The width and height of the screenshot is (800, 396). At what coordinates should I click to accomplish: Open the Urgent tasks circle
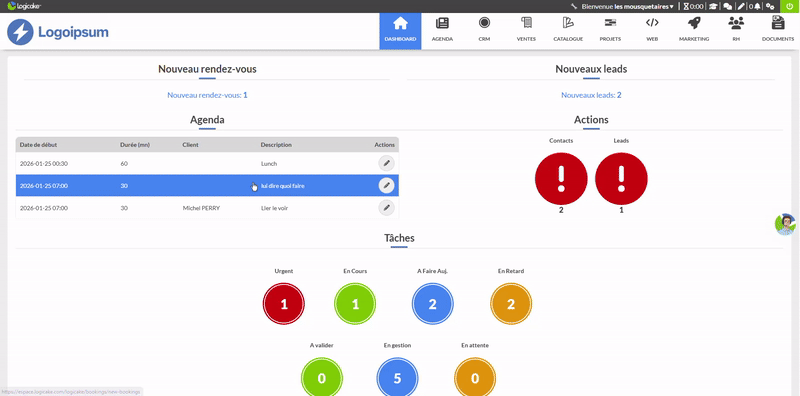tap(284, 304)
